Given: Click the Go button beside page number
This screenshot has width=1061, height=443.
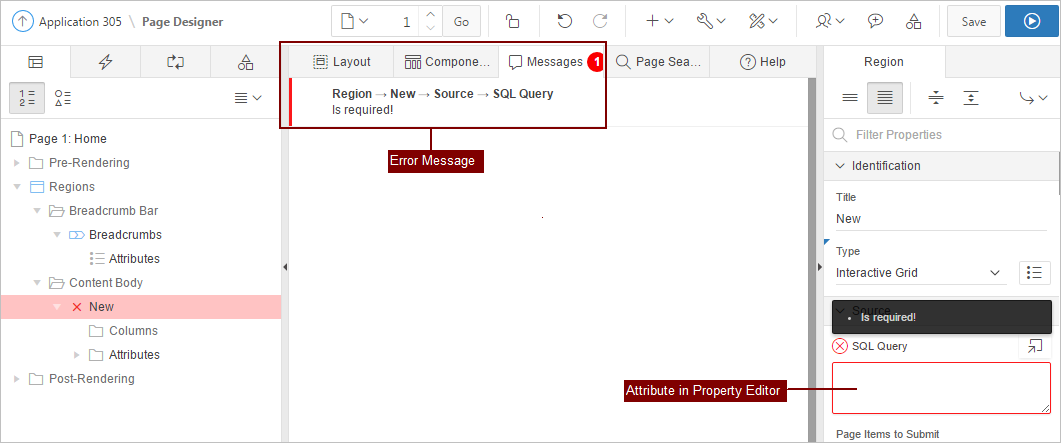Looking at the screenshot, I should [460, 21].
